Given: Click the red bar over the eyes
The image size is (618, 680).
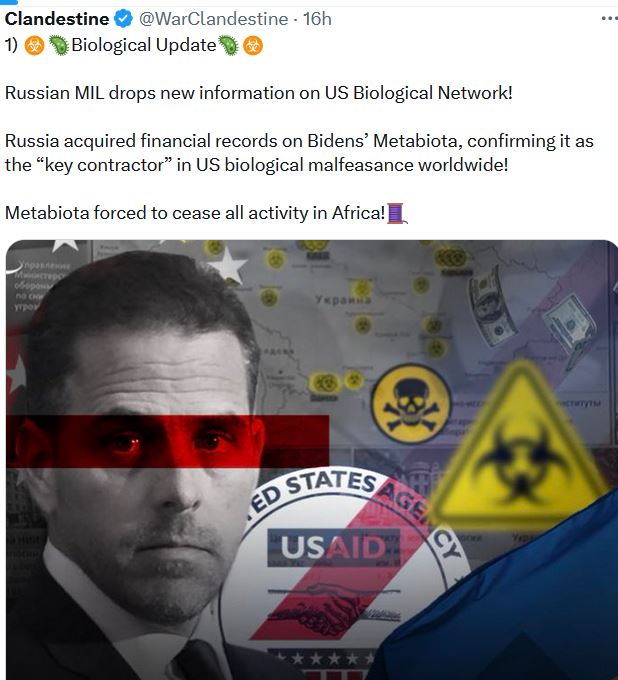Looking at the screenshot, I should point(167,441).
